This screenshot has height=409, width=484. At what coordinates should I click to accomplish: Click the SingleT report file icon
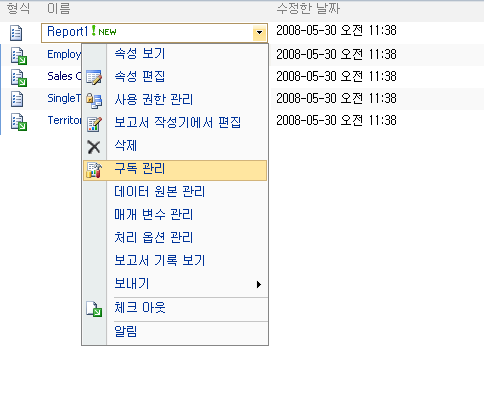(17, 99)
